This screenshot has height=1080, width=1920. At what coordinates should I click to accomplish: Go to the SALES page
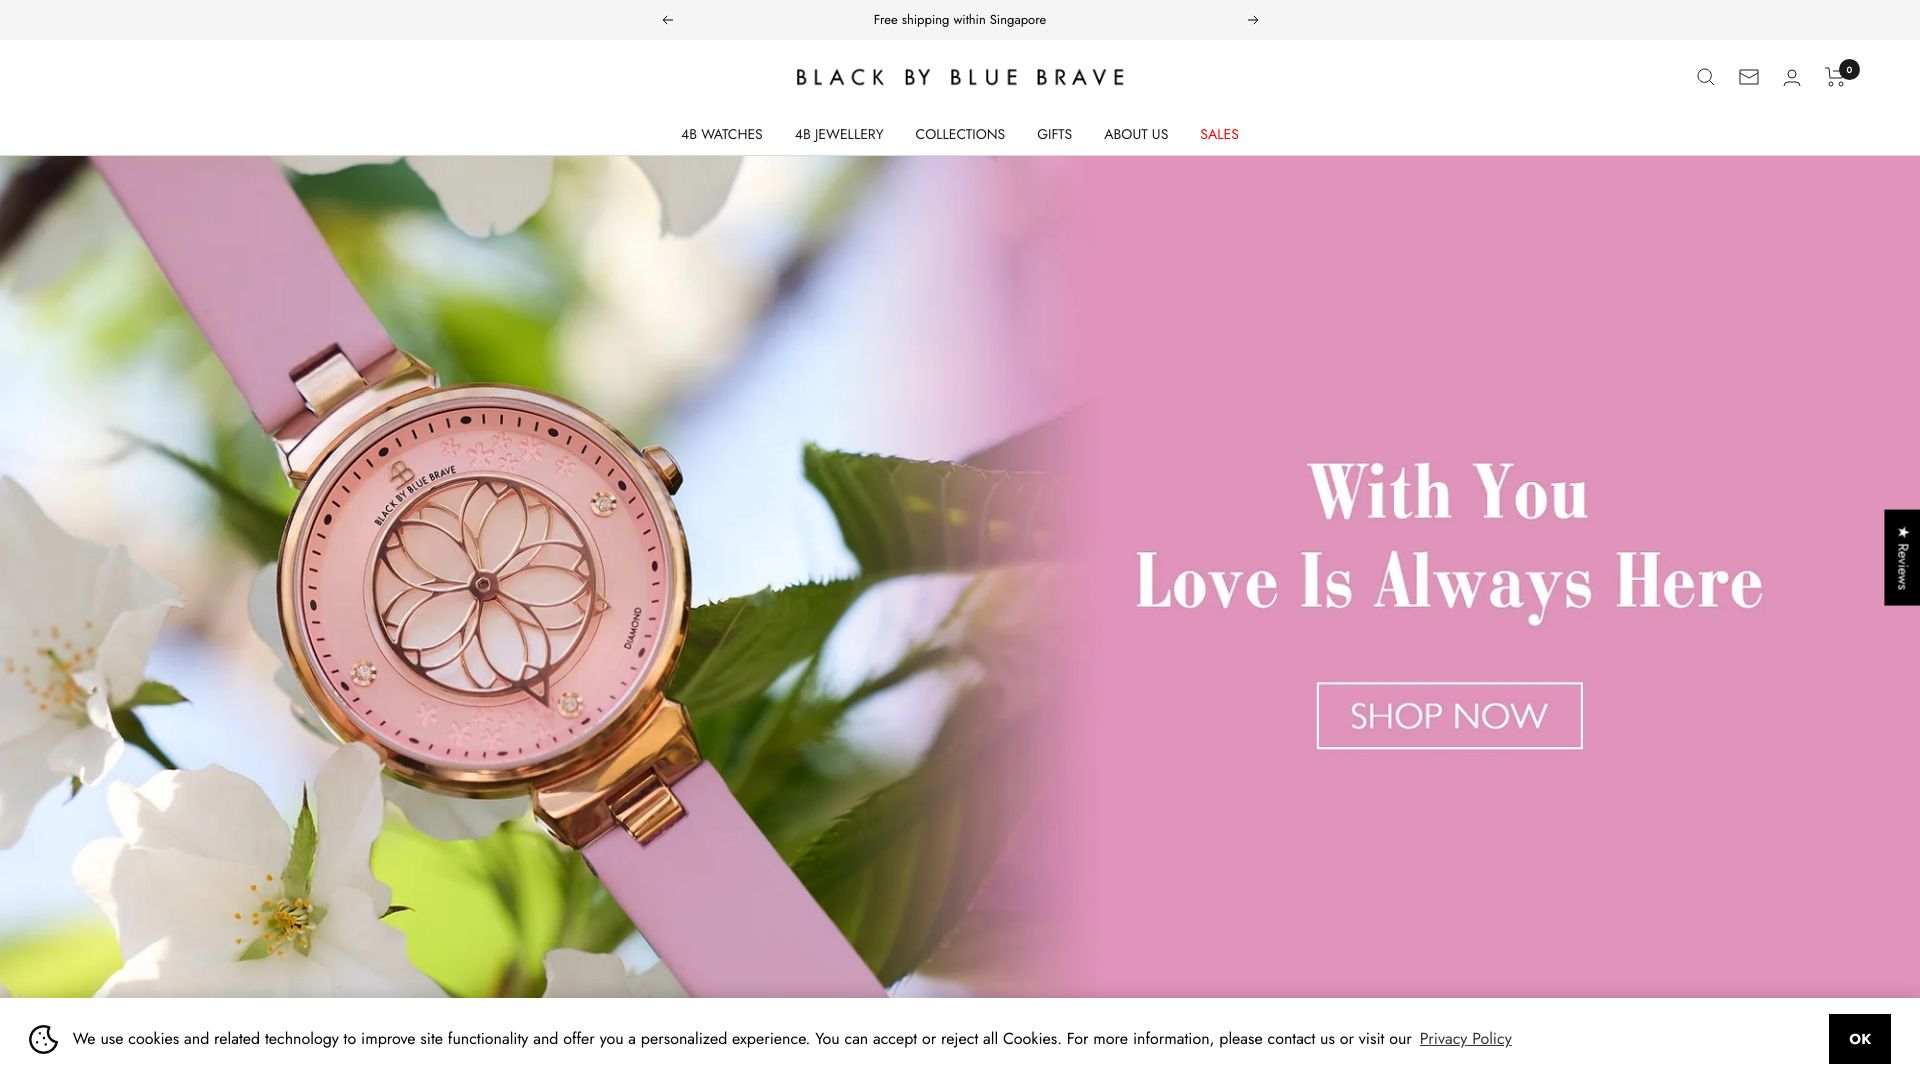point(1219,134)
